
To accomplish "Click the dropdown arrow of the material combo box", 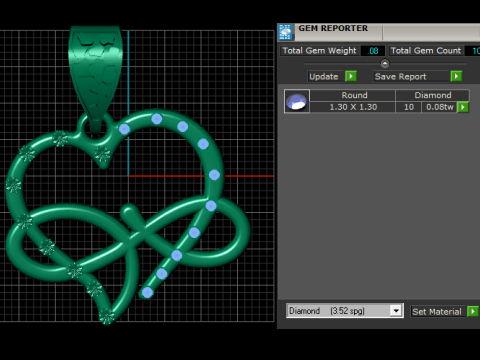I will [396, 311].
